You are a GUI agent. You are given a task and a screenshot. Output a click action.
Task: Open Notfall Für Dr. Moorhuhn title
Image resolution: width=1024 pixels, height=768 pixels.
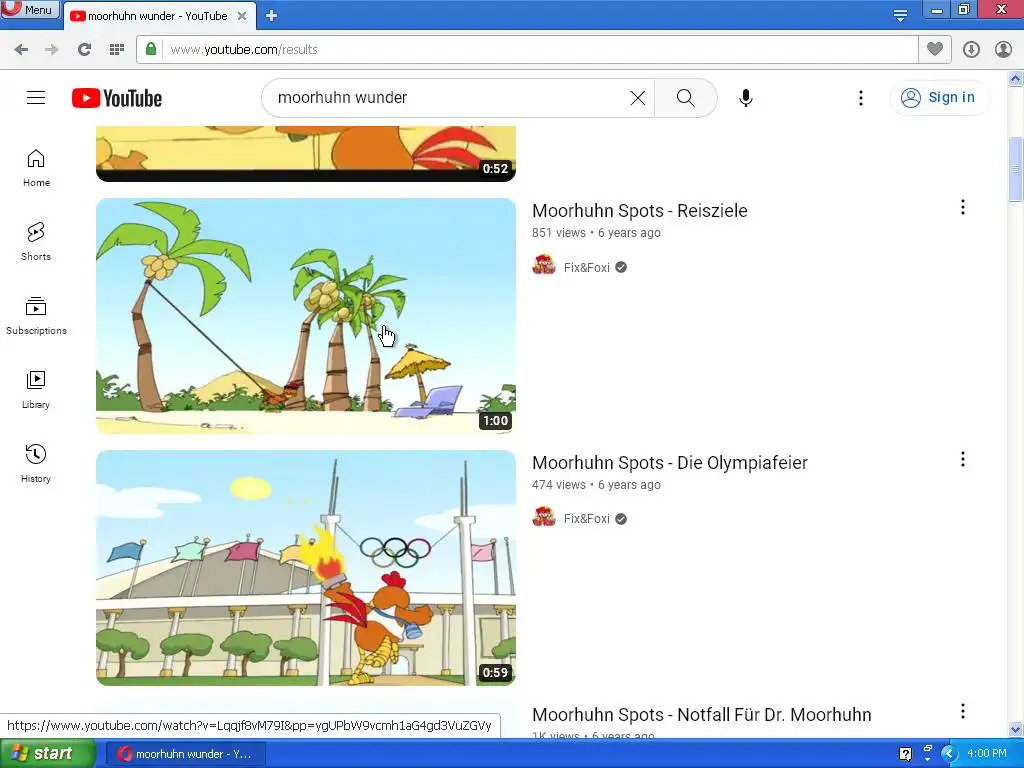pyautogui.click(x=701, y=714)
